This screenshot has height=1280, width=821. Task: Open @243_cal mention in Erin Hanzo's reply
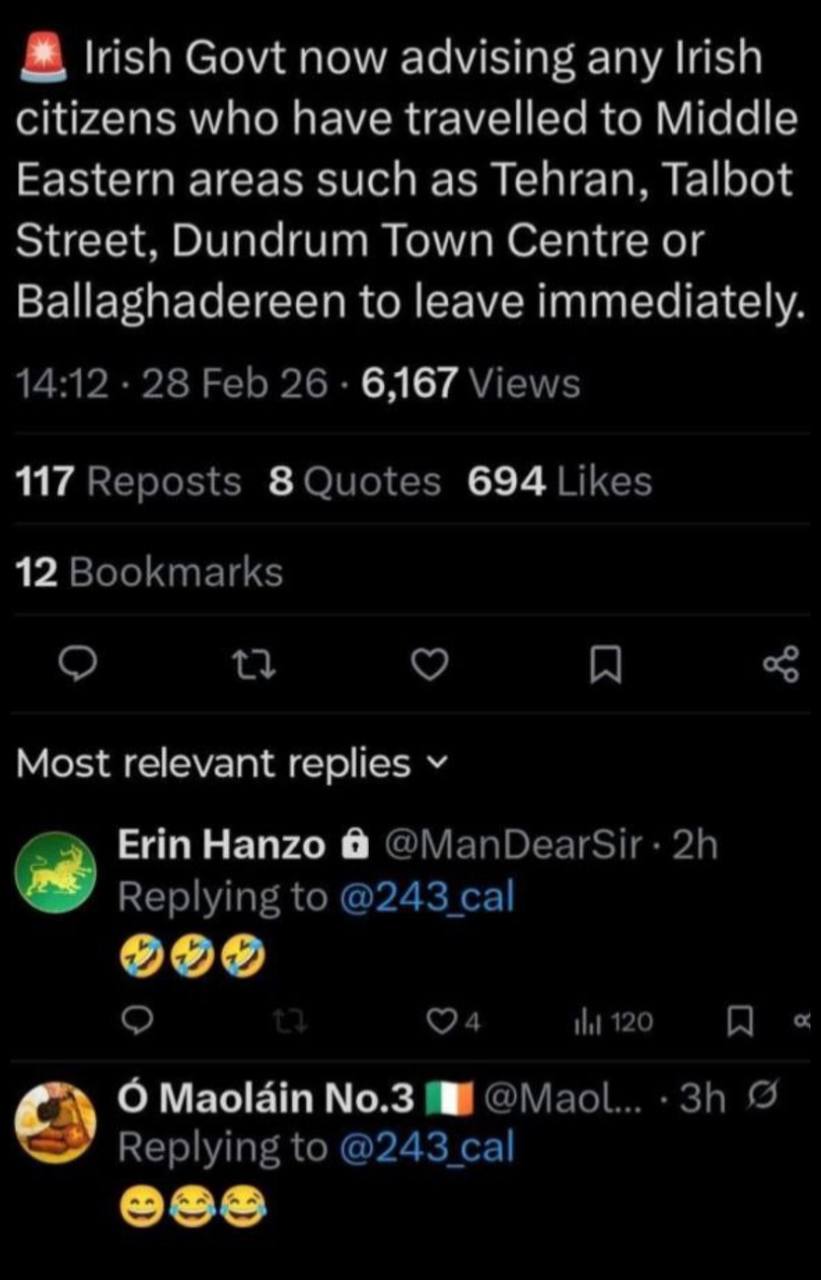pyautogui.click(x=427, y=896)
